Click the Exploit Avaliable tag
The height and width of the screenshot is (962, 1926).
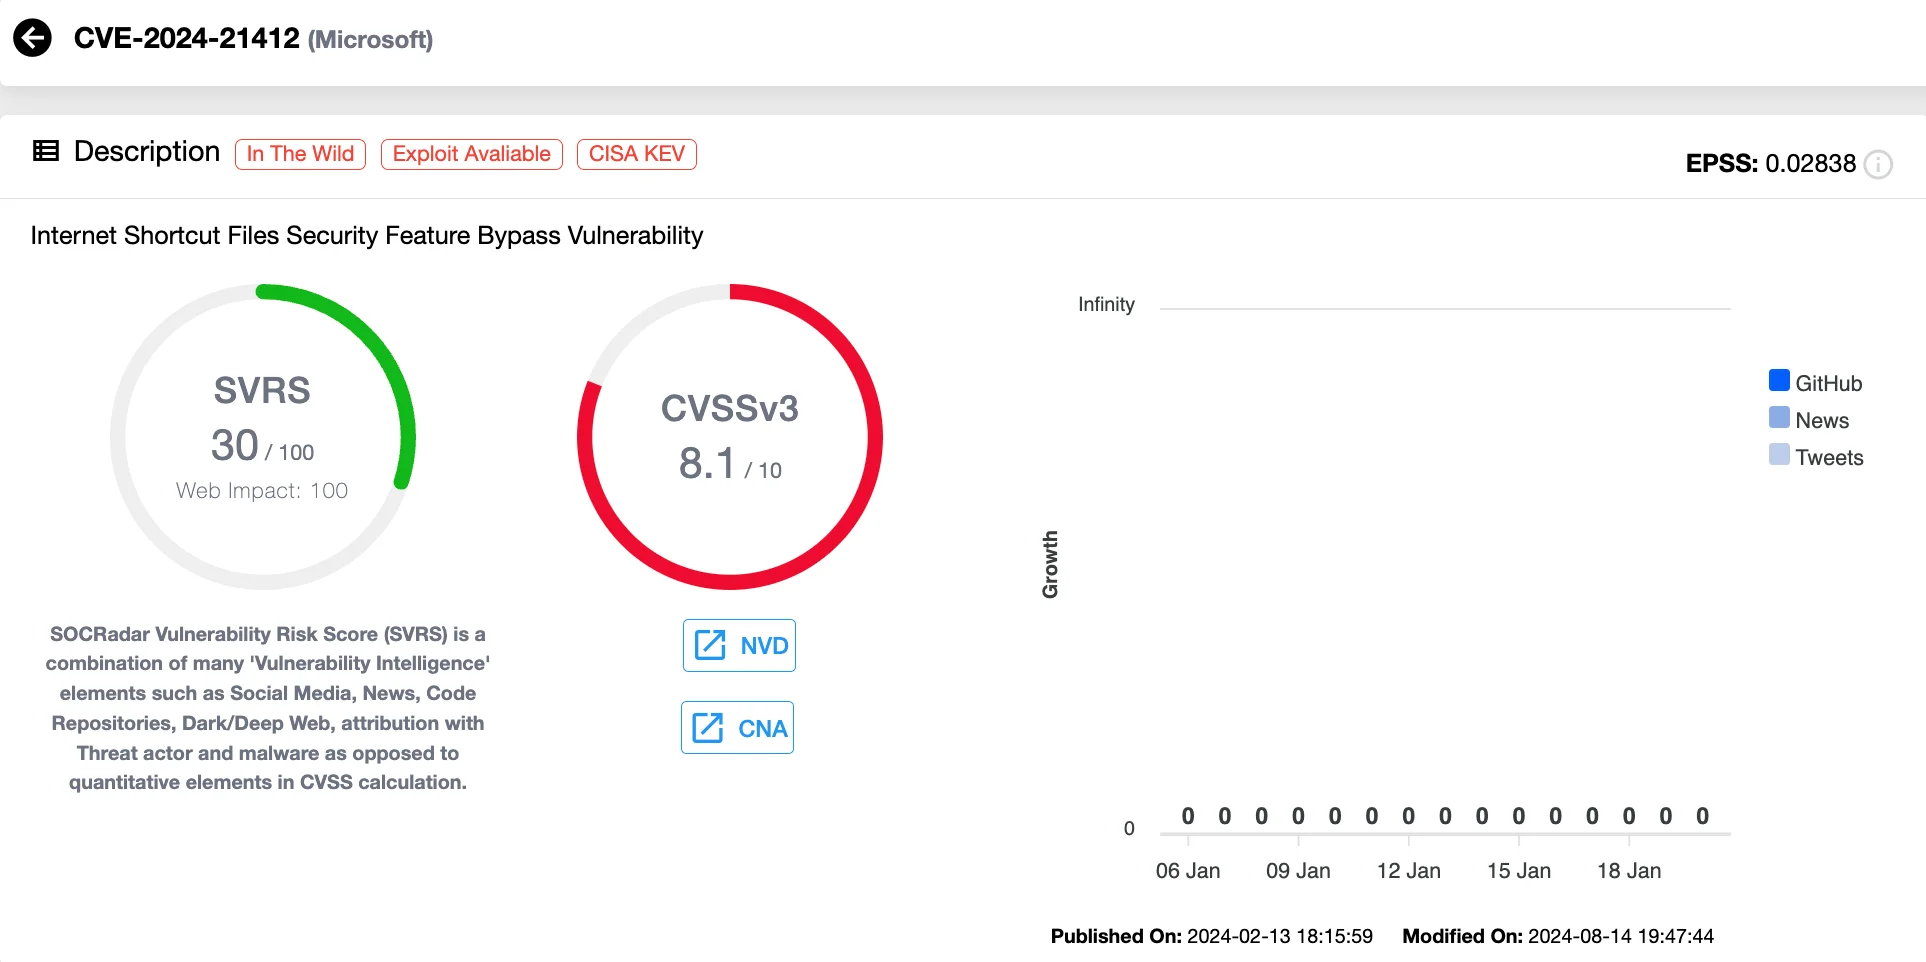click(472, 154)
